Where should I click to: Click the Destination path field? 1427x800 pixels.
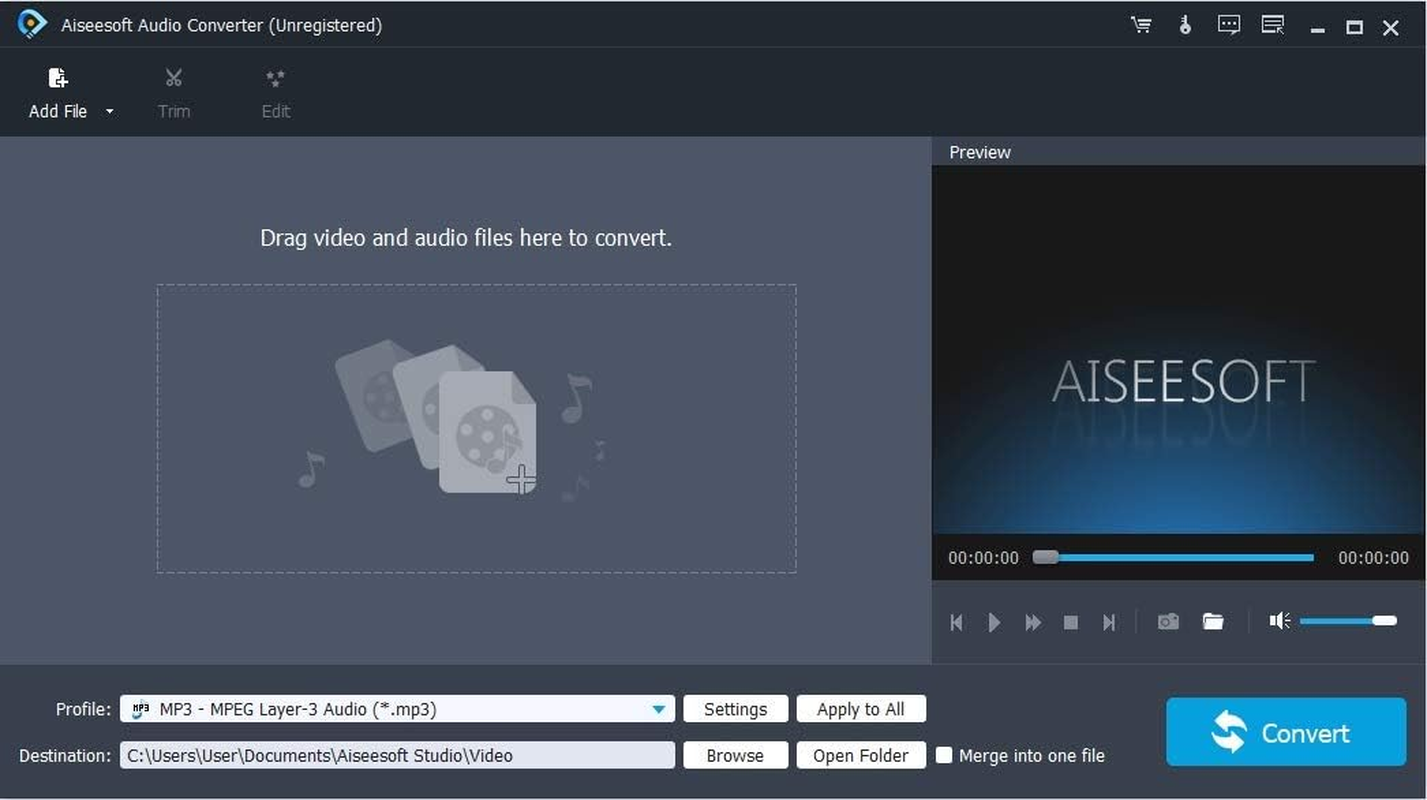click(397, 755)
